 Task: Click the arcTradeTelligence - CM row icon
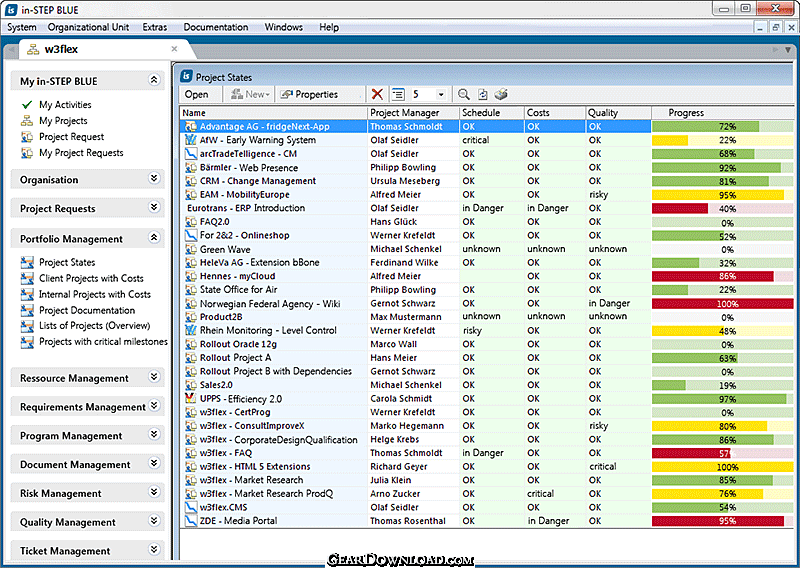pos(191,154)
